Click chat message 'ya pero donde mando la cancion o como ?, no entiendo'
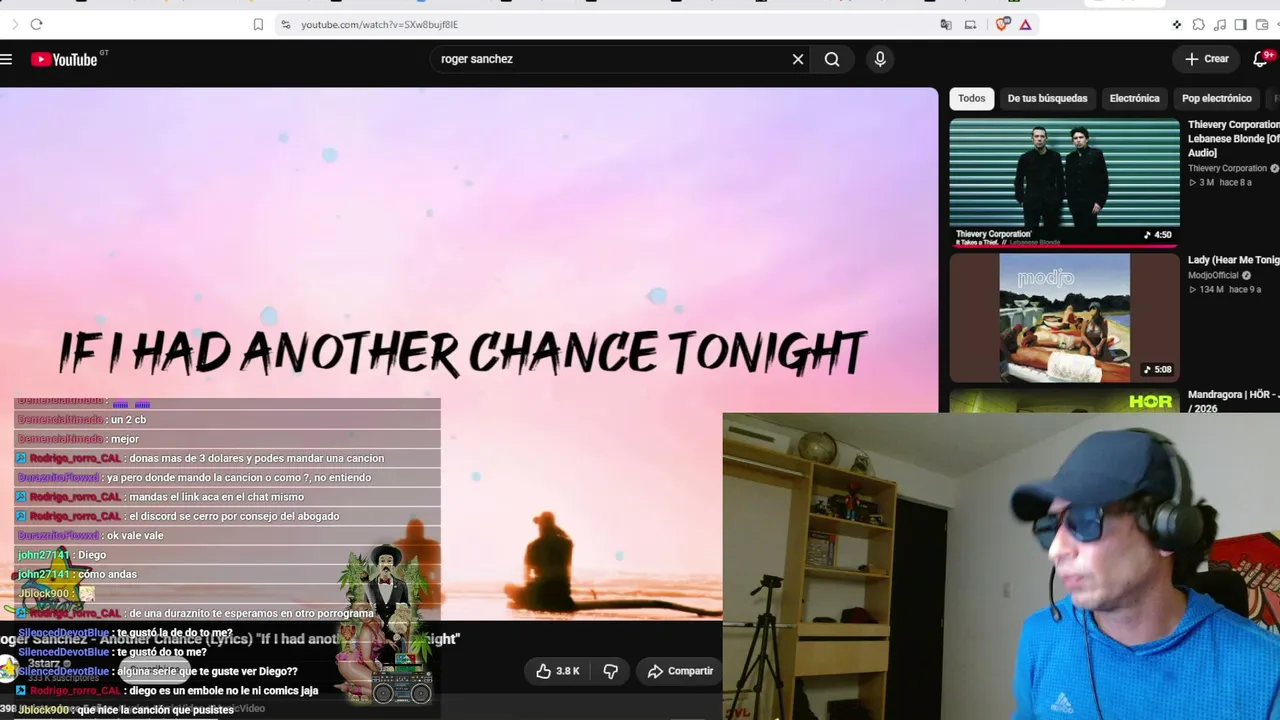Viewport: 1280px width, 720px height. click(238, 477)
